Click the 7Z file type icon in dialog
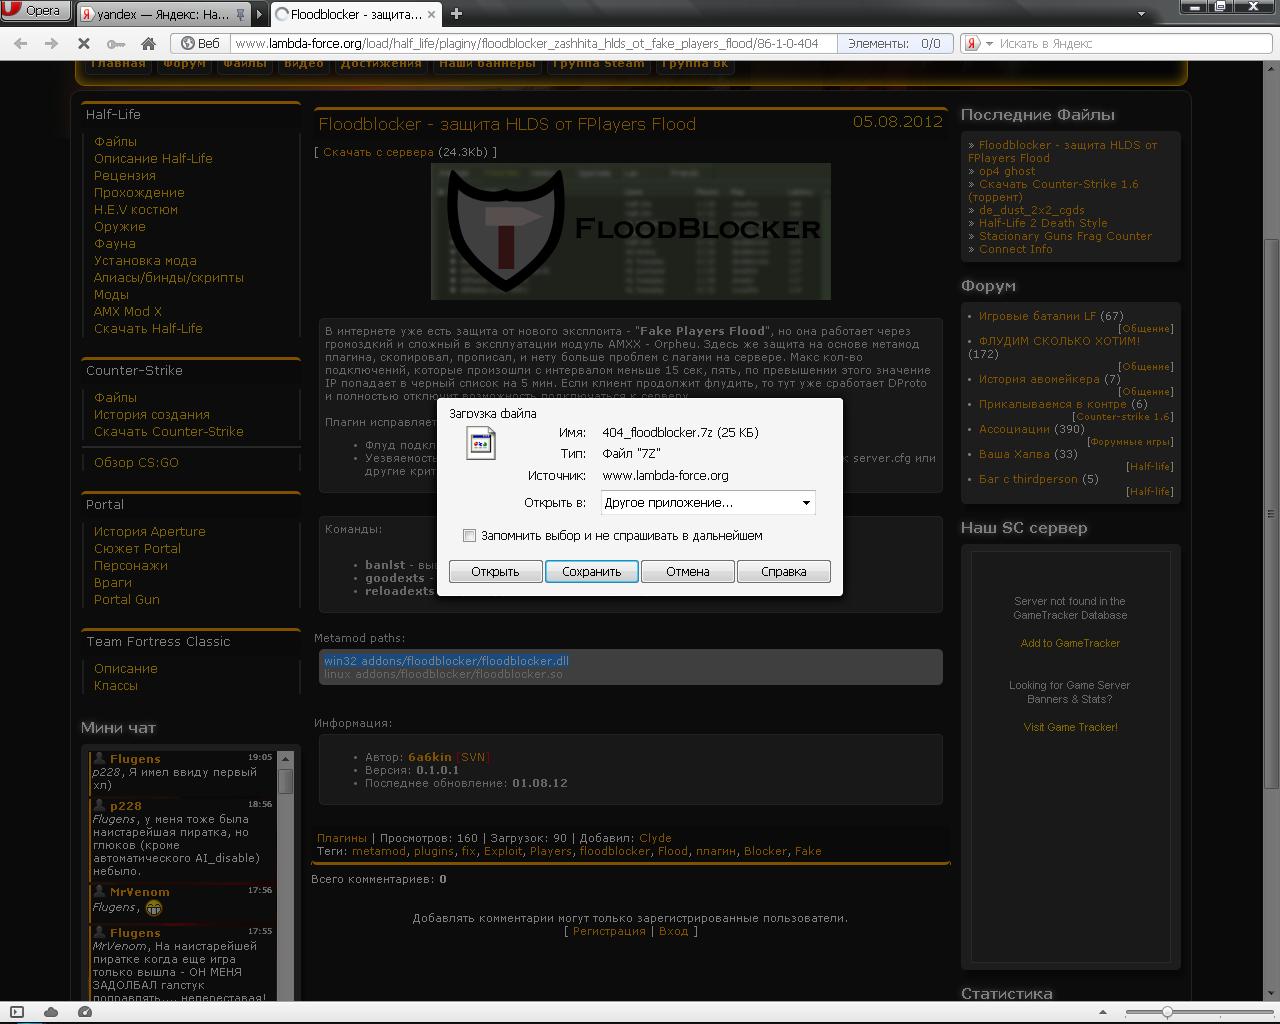 [x=481, y=443]
